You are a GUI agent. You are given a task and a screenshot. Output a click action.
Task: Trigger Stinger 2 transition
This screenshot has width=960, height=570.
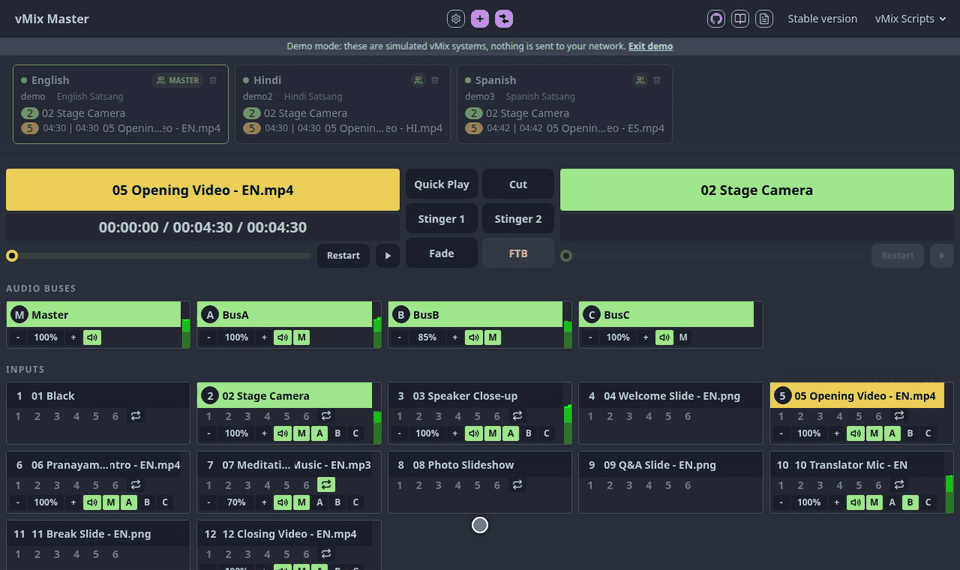(518, 219)
